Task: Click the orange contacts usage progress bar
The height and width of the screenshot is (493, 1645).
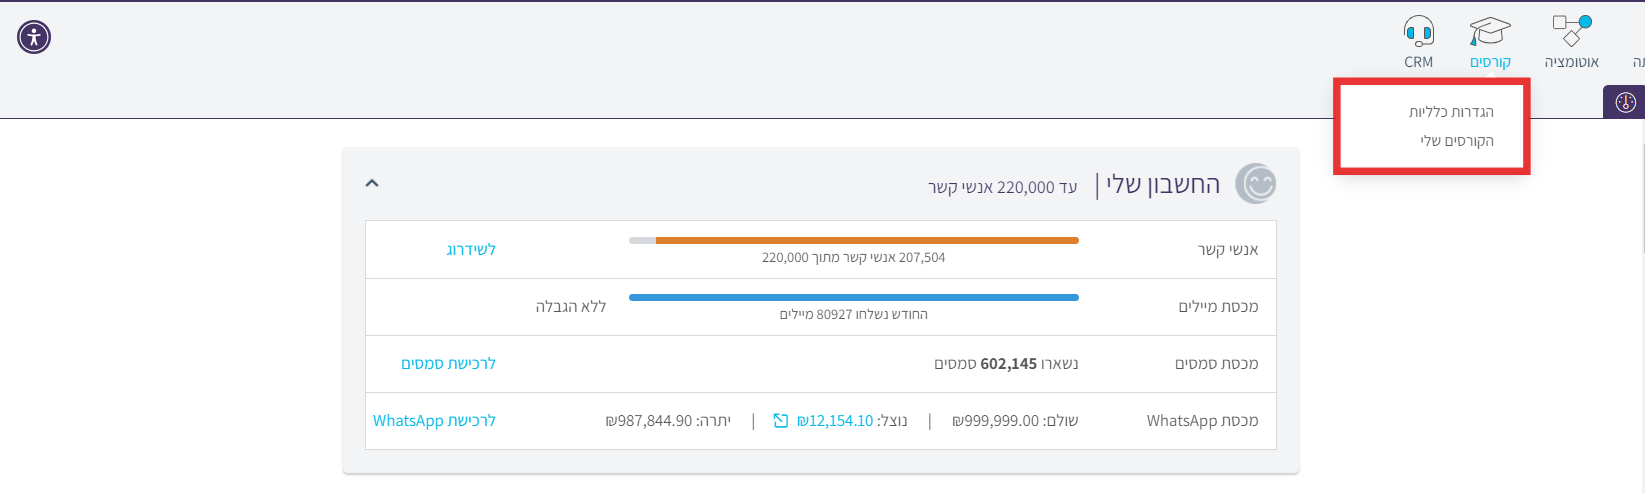Action: pos(866,240)
